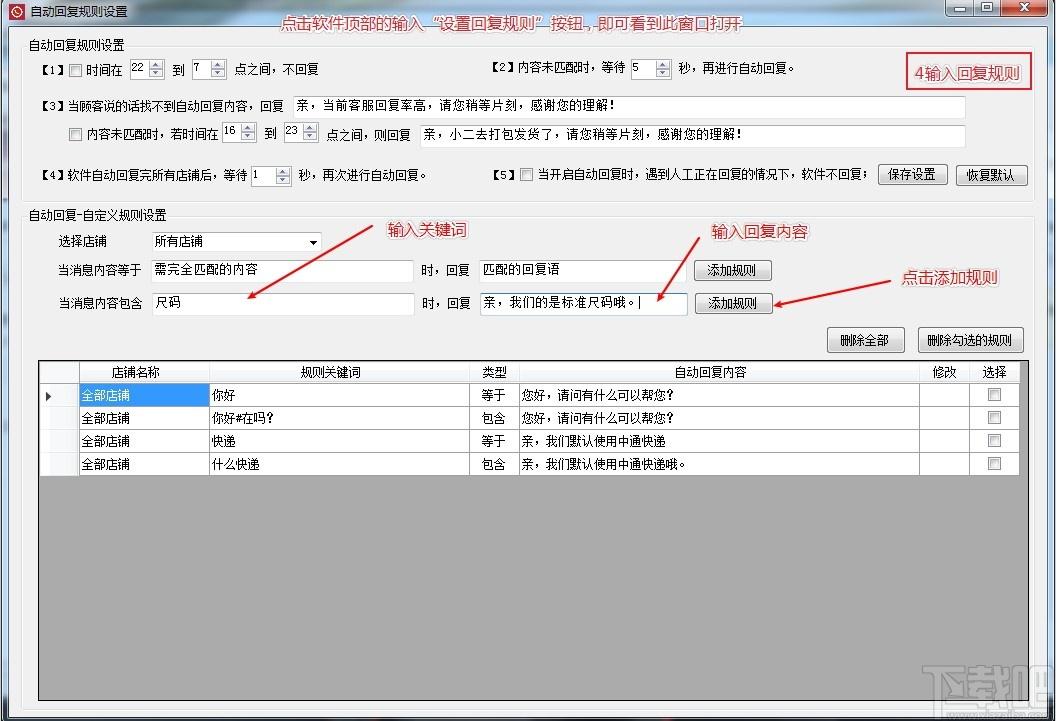Toggle the 内容未匹配时 time range checkbox
The image size is (1057, 721).
pyautogui.click(x=76, y=135)
